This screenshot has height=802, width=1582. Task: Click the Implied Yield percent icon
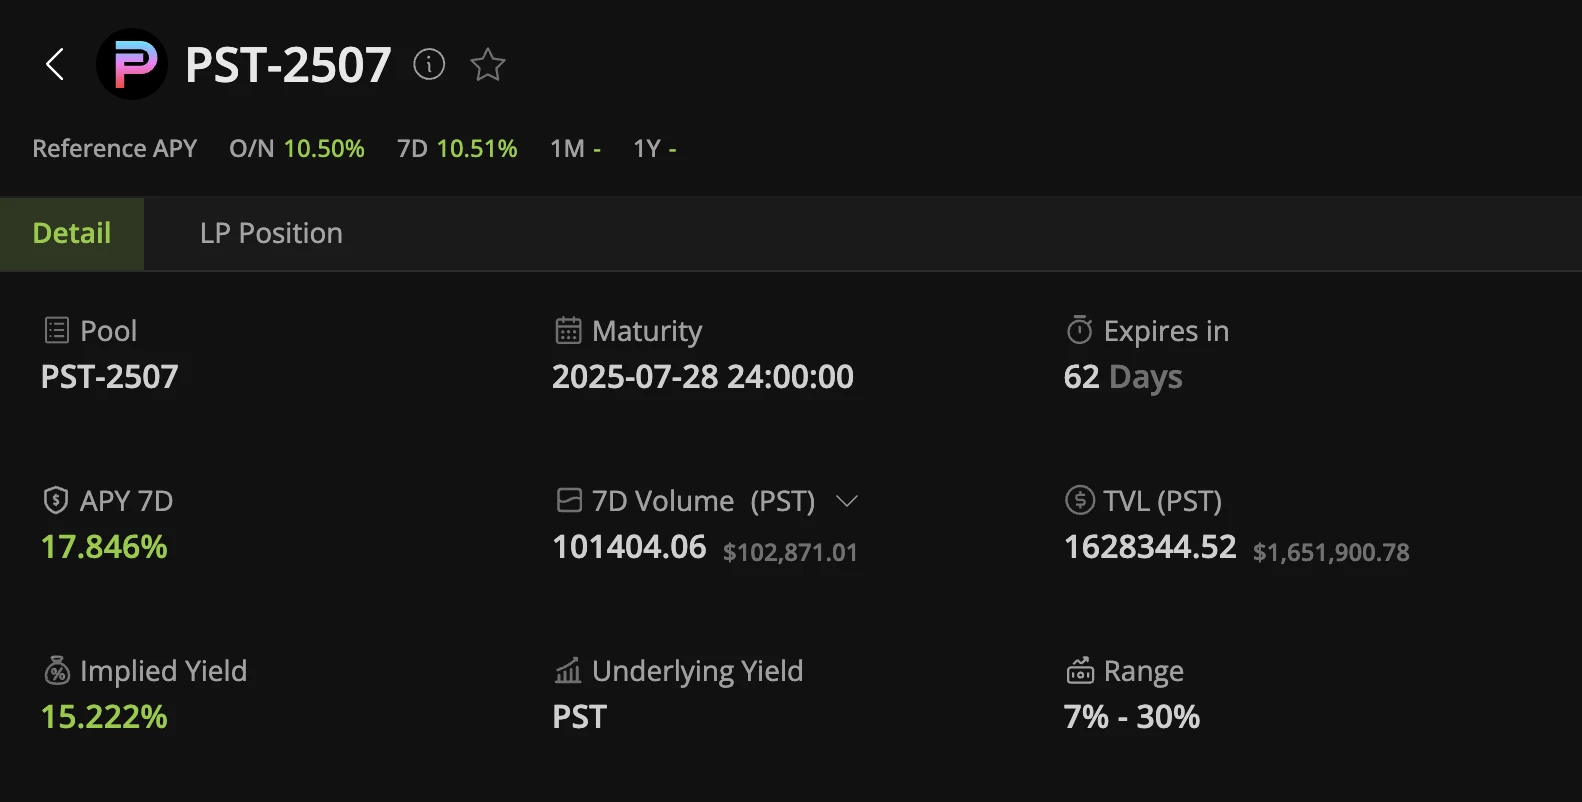(x=57, y=671)
